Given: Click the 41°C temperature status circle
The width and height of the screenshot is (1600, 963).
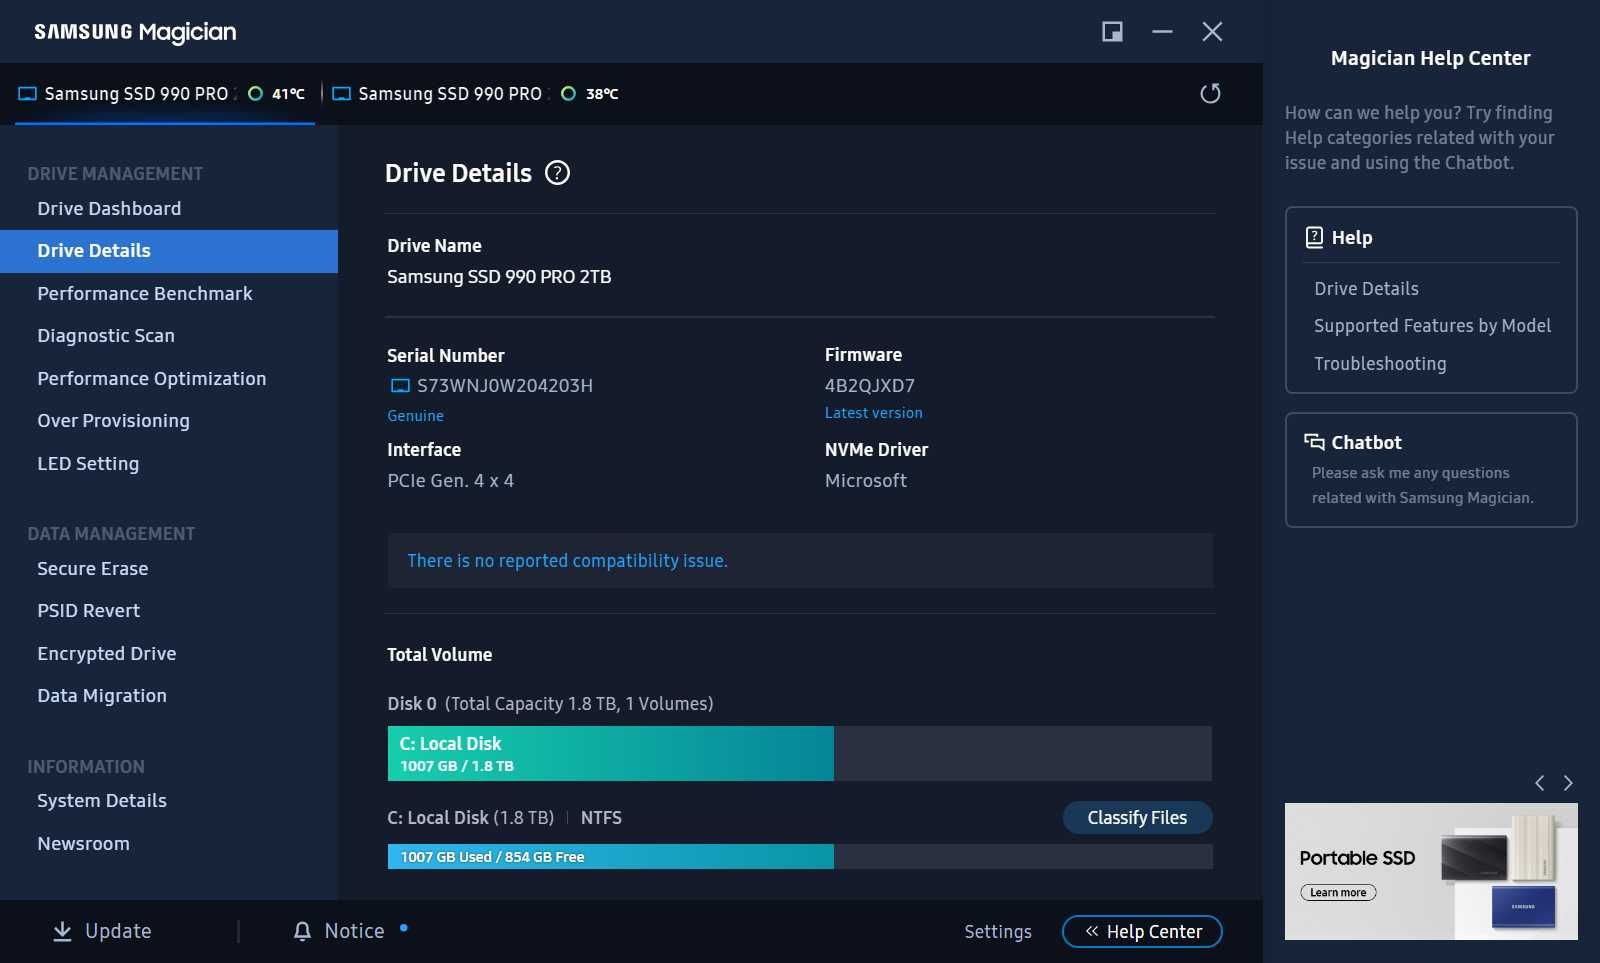Looking at the screenshot, I should point(255,94).
